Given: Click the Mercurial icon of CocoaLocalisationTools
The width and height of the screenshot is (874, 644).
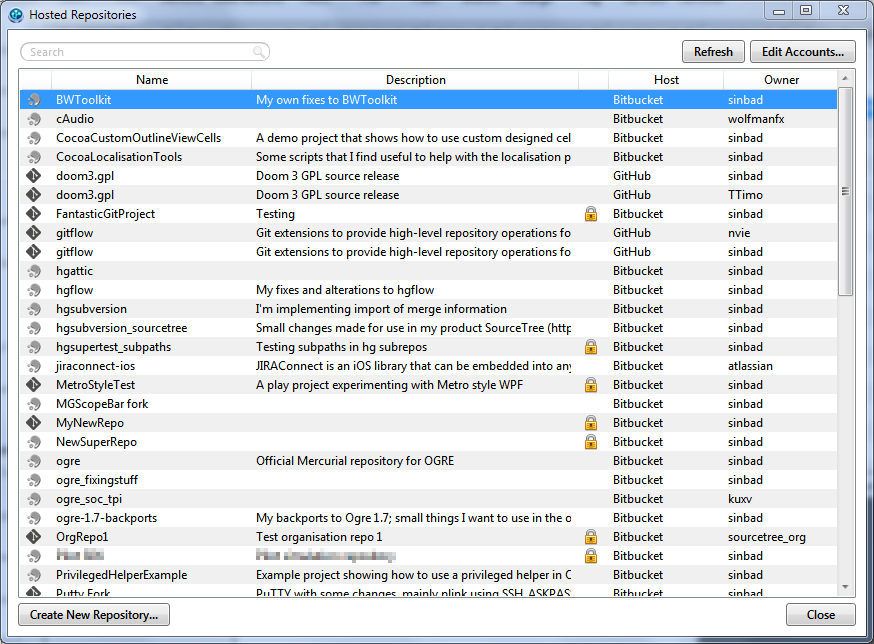Looking at the screenshot, I should pos(34,157).
